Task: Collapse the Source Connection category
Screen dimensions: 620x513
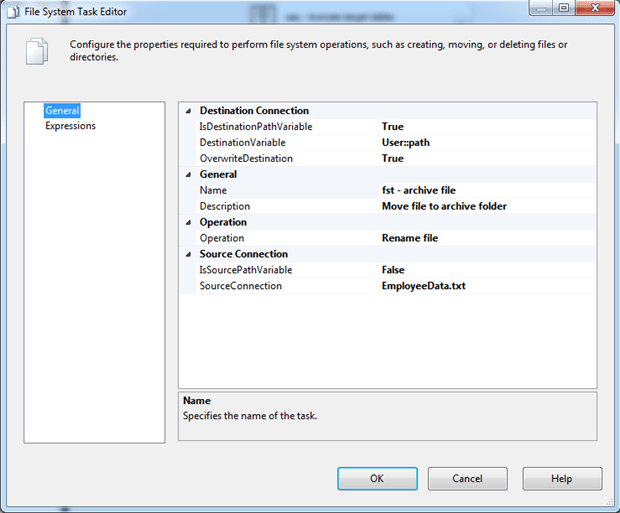Action: tap(187, 255)
